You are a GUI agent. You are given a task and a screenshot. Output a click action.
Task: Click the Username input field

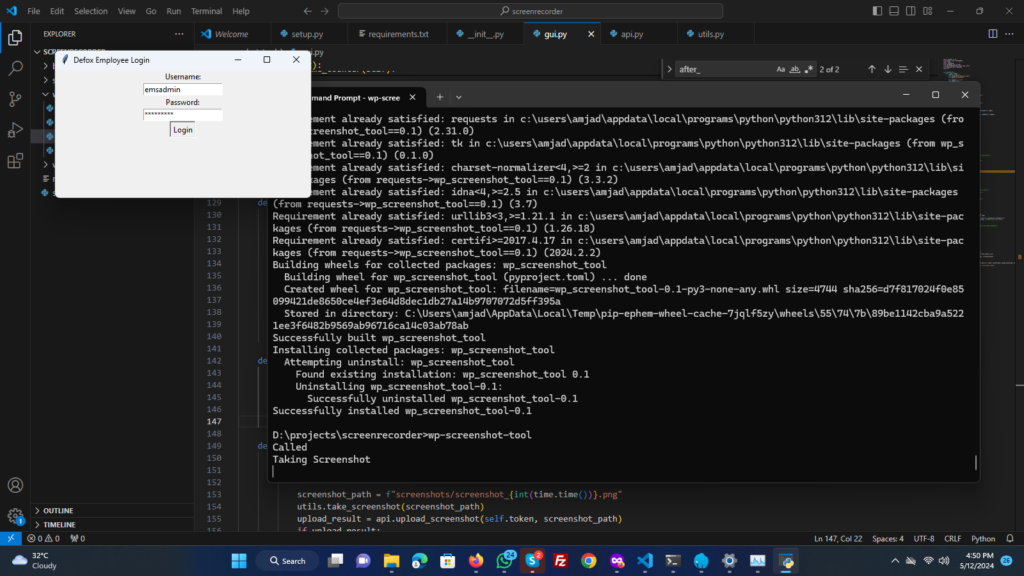[182, 89]
